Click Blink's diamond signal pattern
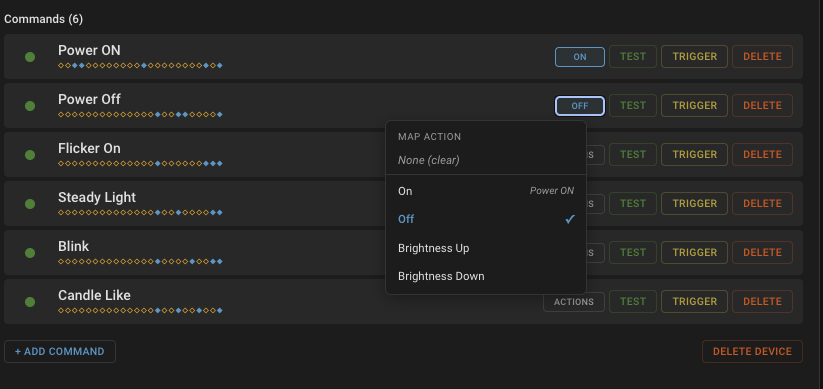Screen dimensions: 823x389 point(140,261)
